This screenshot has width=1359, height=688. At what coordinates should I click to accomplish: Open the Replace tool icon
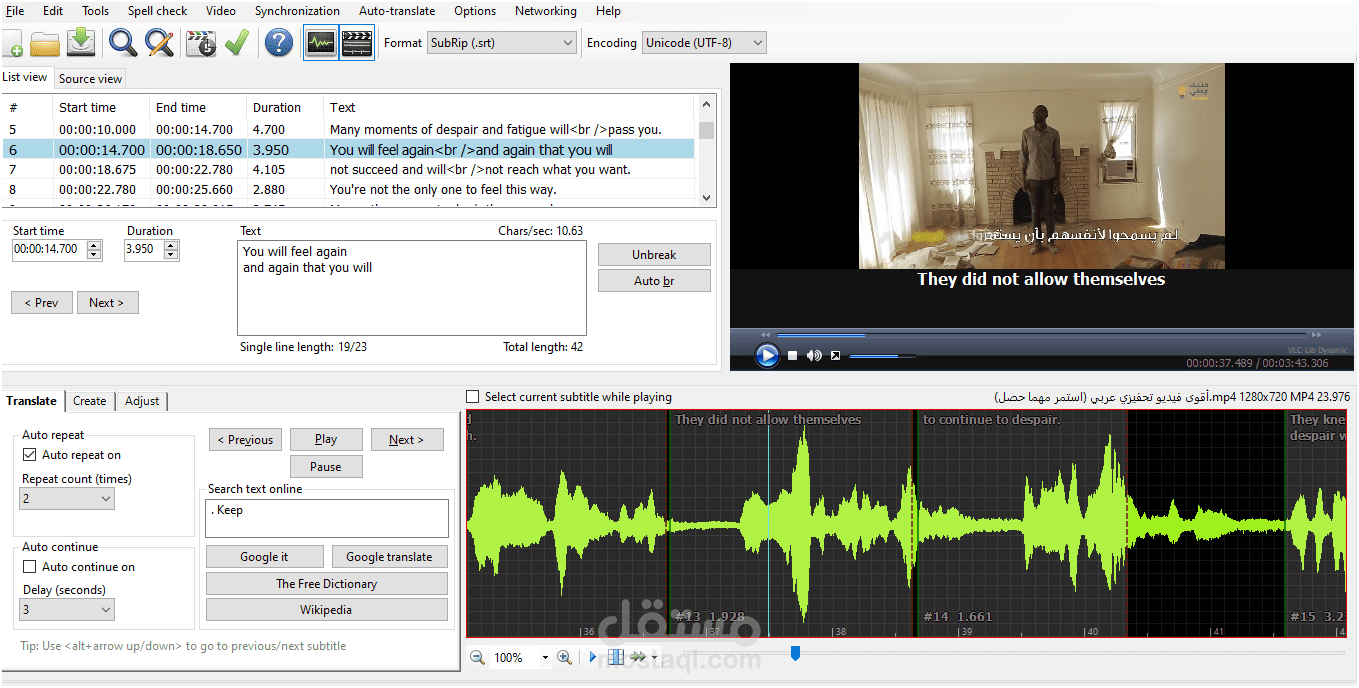[x=159, y=43]
